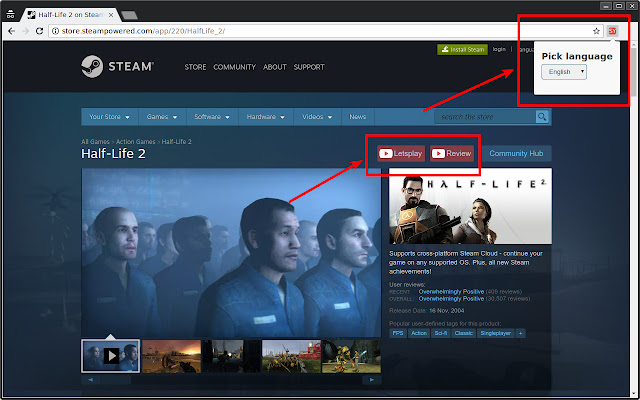Click the search the store field

(x=485, y=117)
